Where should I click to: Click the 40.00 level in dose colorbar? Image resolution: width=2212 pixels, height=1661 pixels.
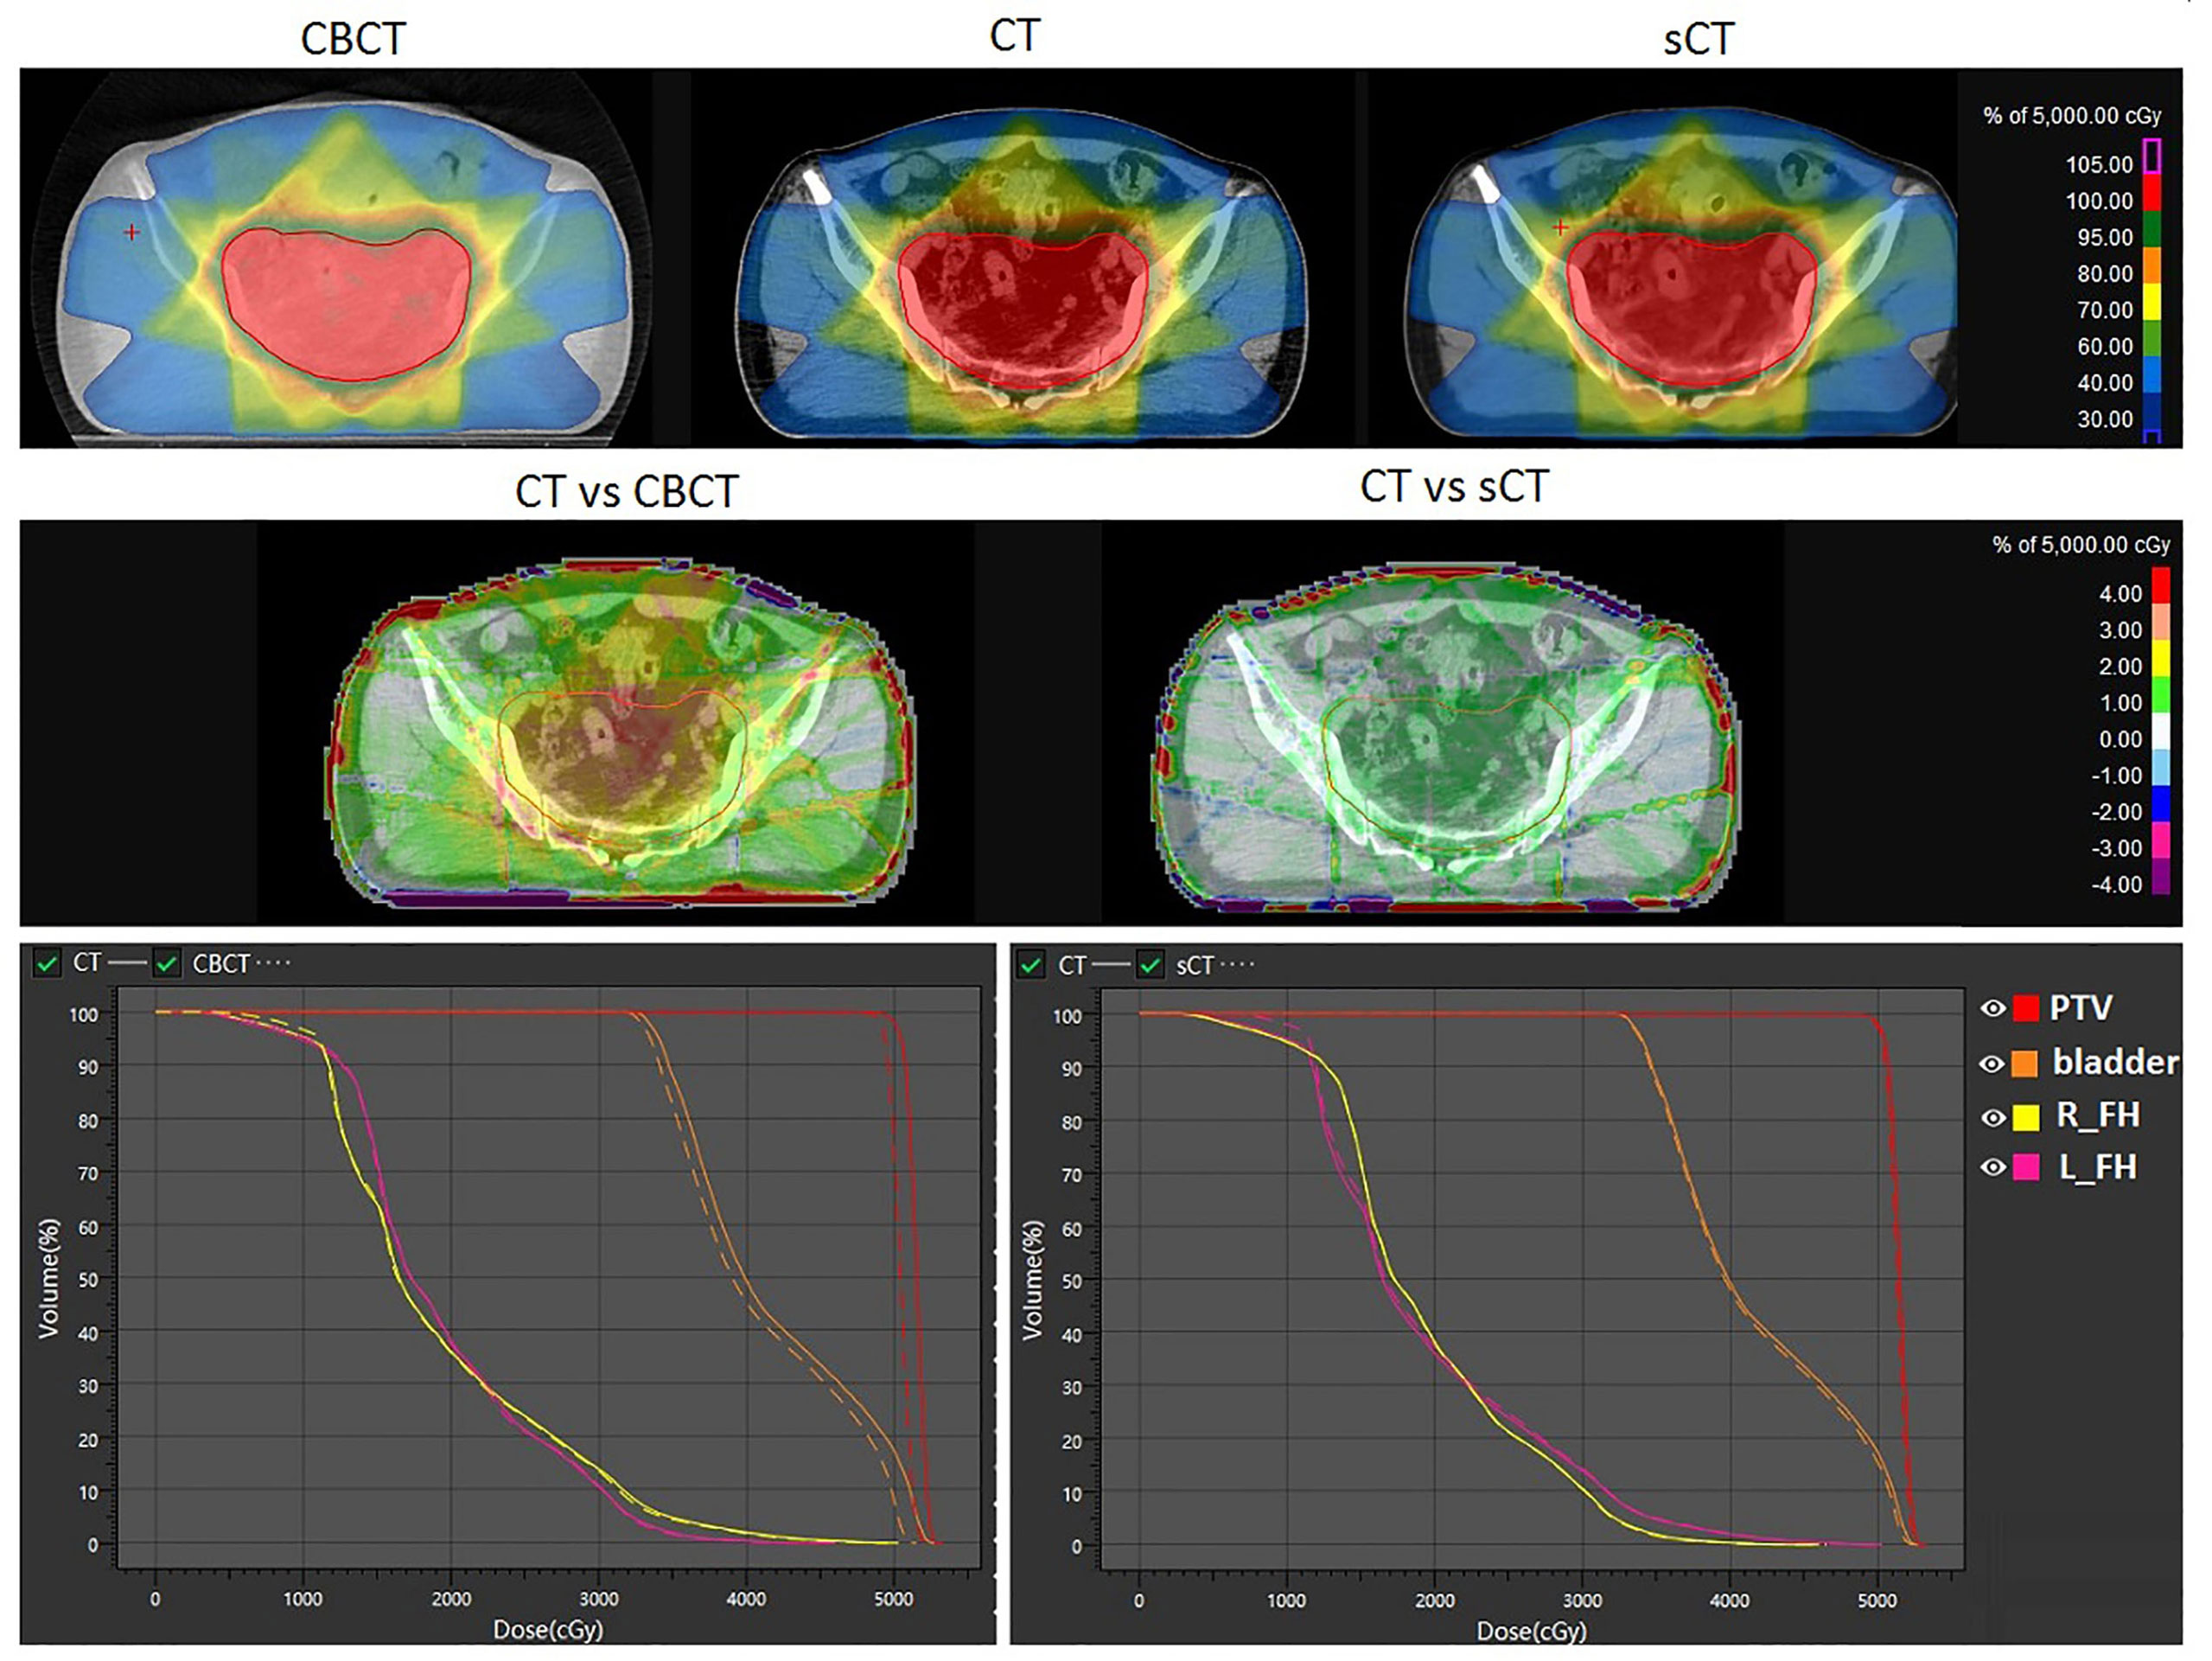(2104, 383)
